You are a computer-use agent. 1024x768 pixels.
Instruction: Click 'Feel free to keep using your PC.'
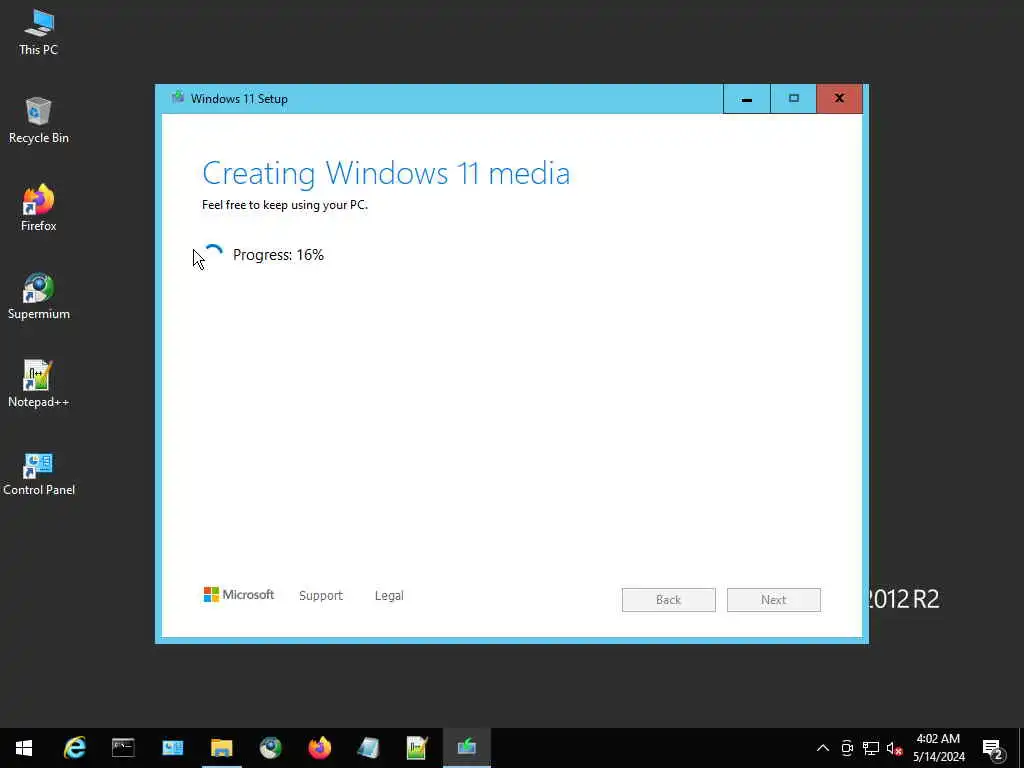click(285, 205)
